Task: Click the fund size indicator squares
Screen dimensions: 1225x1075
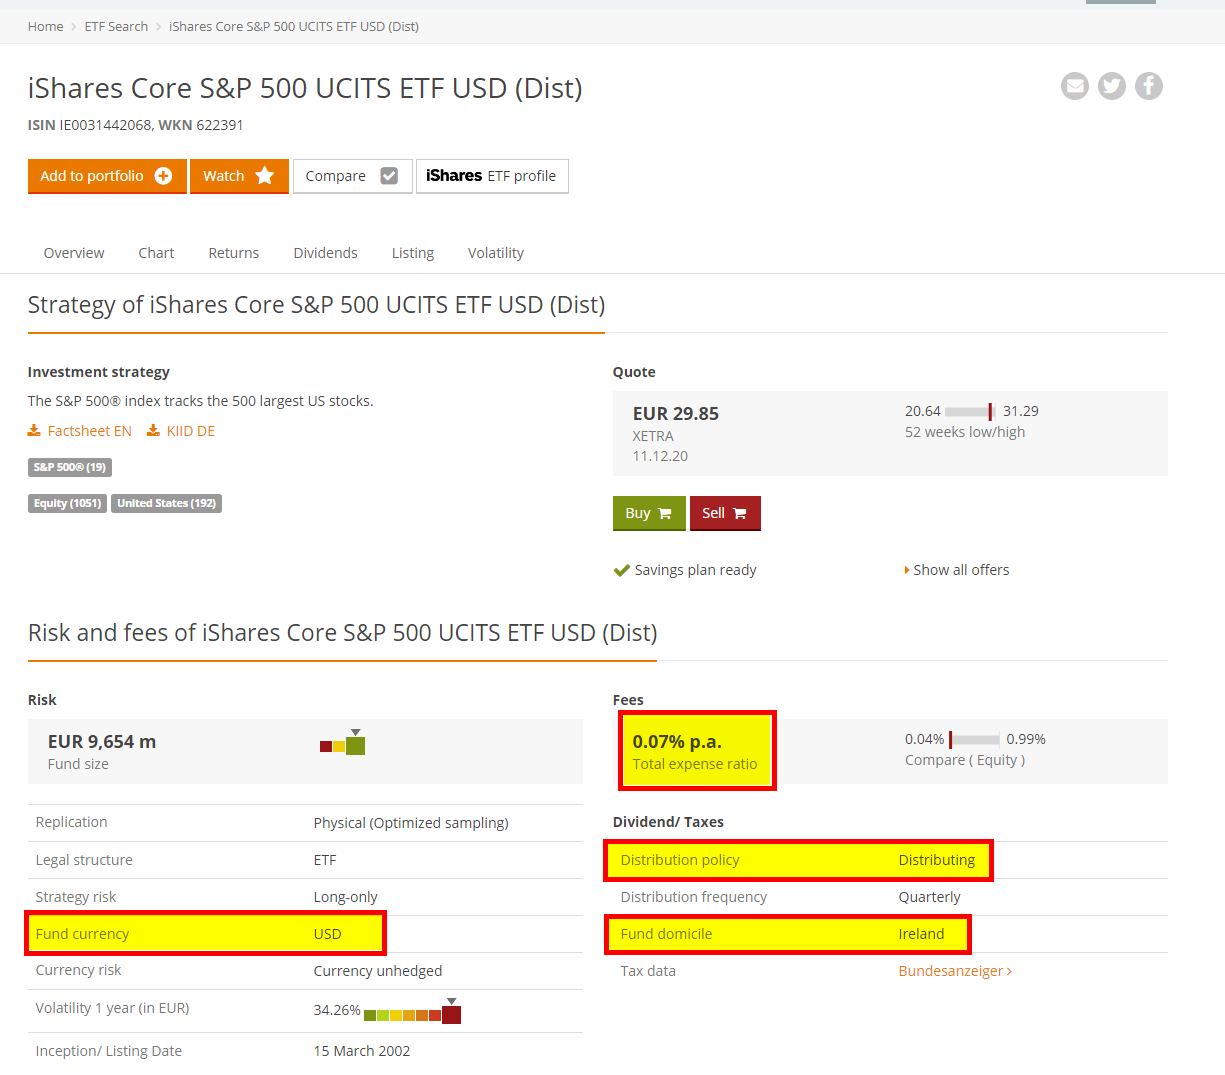Action: point(343,744)
